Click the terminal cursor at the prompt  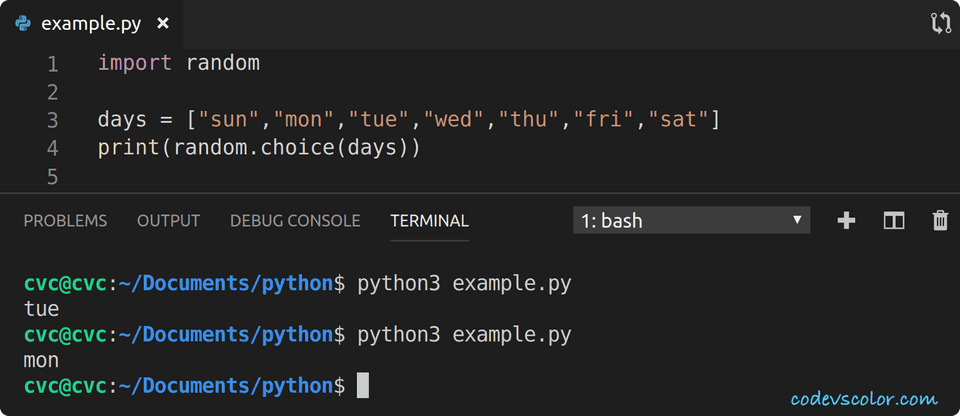point(363,385)
